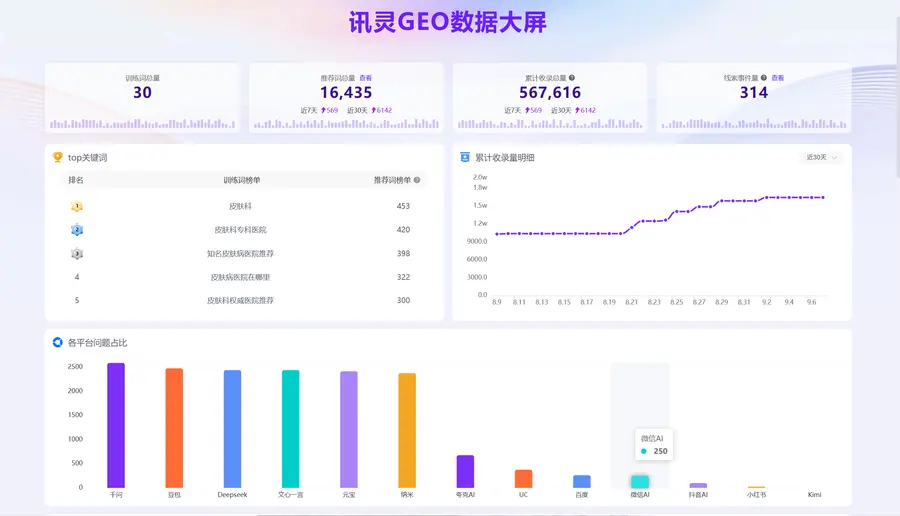
Task: Click the trophy icon beside top关键词
Action: 57,157
